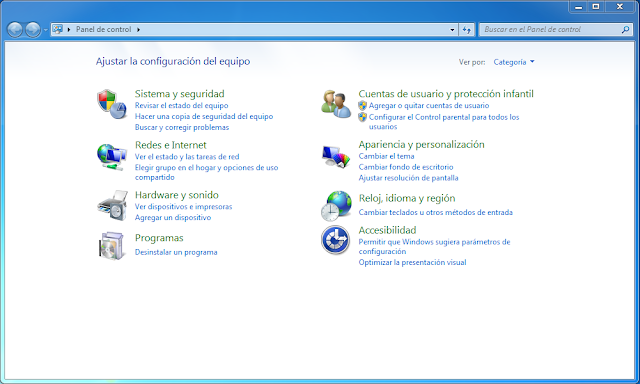Open the Cuentas de usuario people icon

(x=336, y=104)
